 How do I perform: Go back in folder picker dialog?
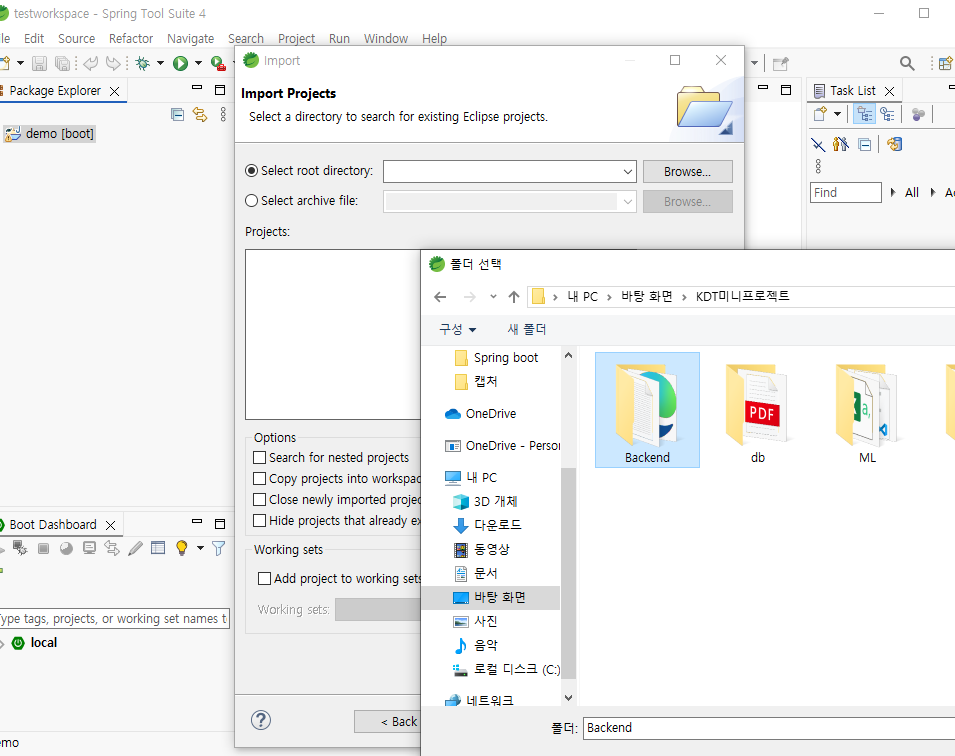(x=440, y=297)
